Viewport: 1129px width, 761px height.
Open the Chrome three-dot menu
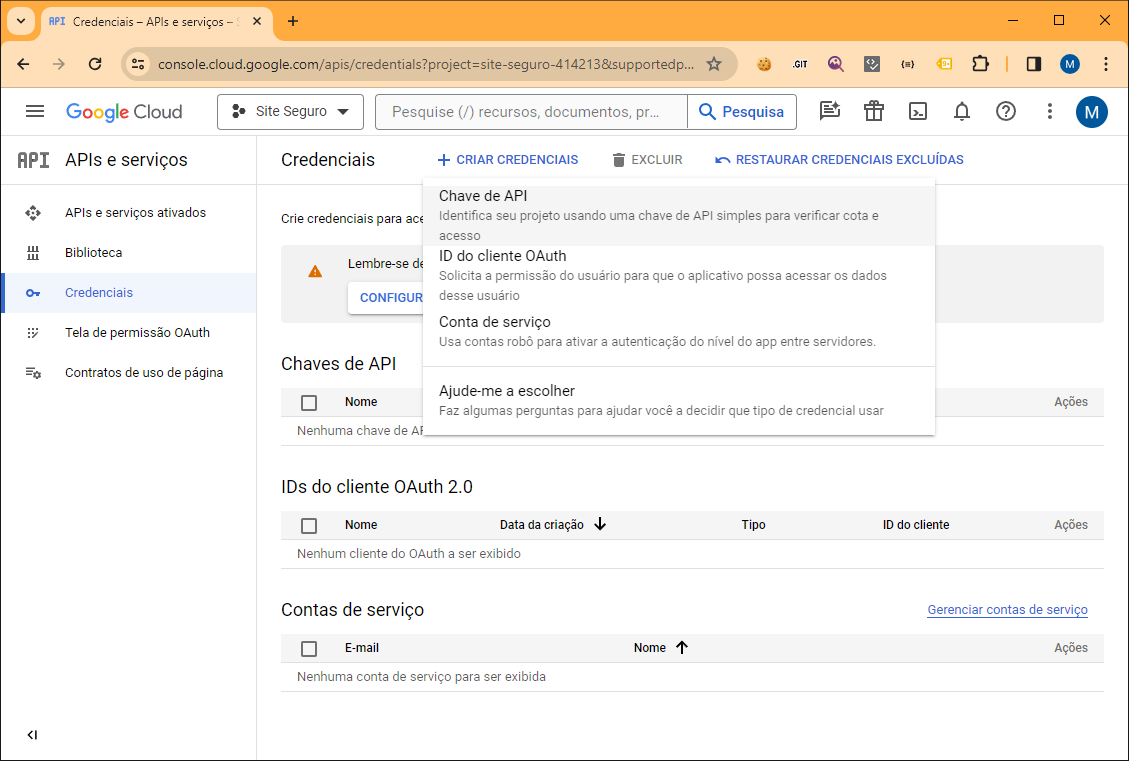tap(1106, 64)
